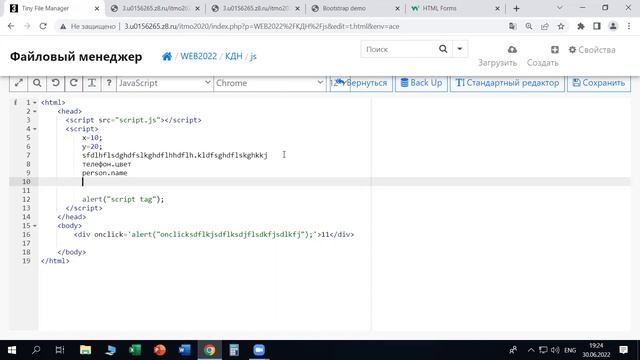
Task: Open tab search chevron
Action: (x=560, y=8)
